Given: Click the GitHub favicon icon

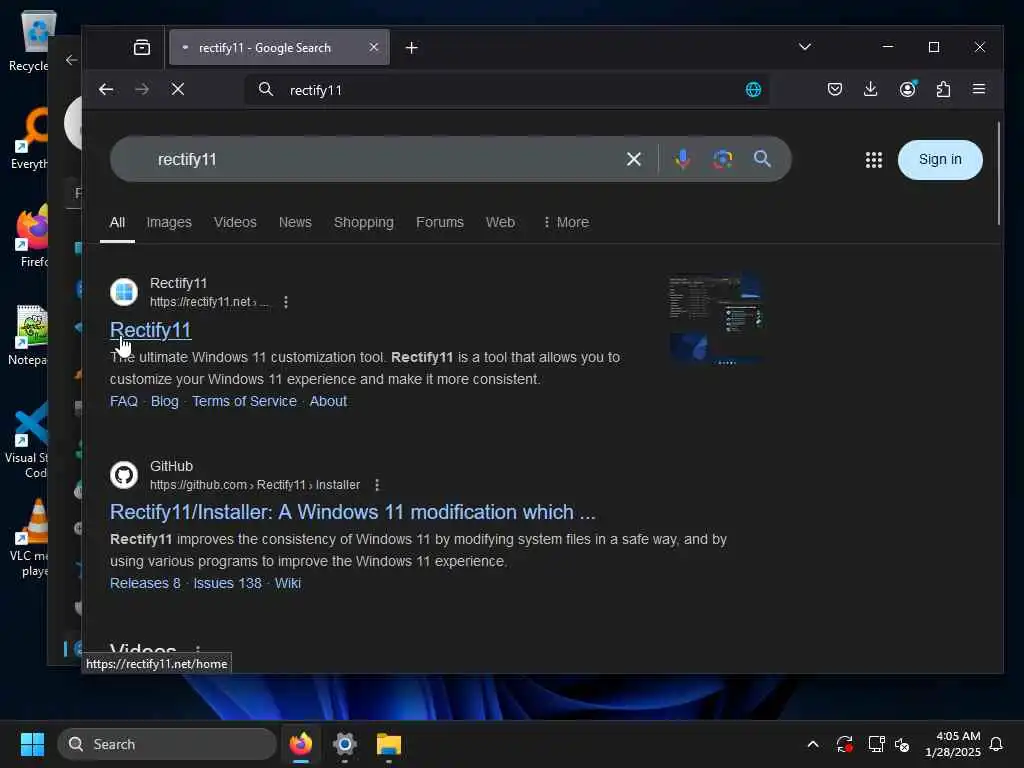Looking at the screenshot, I should (124, 475).
